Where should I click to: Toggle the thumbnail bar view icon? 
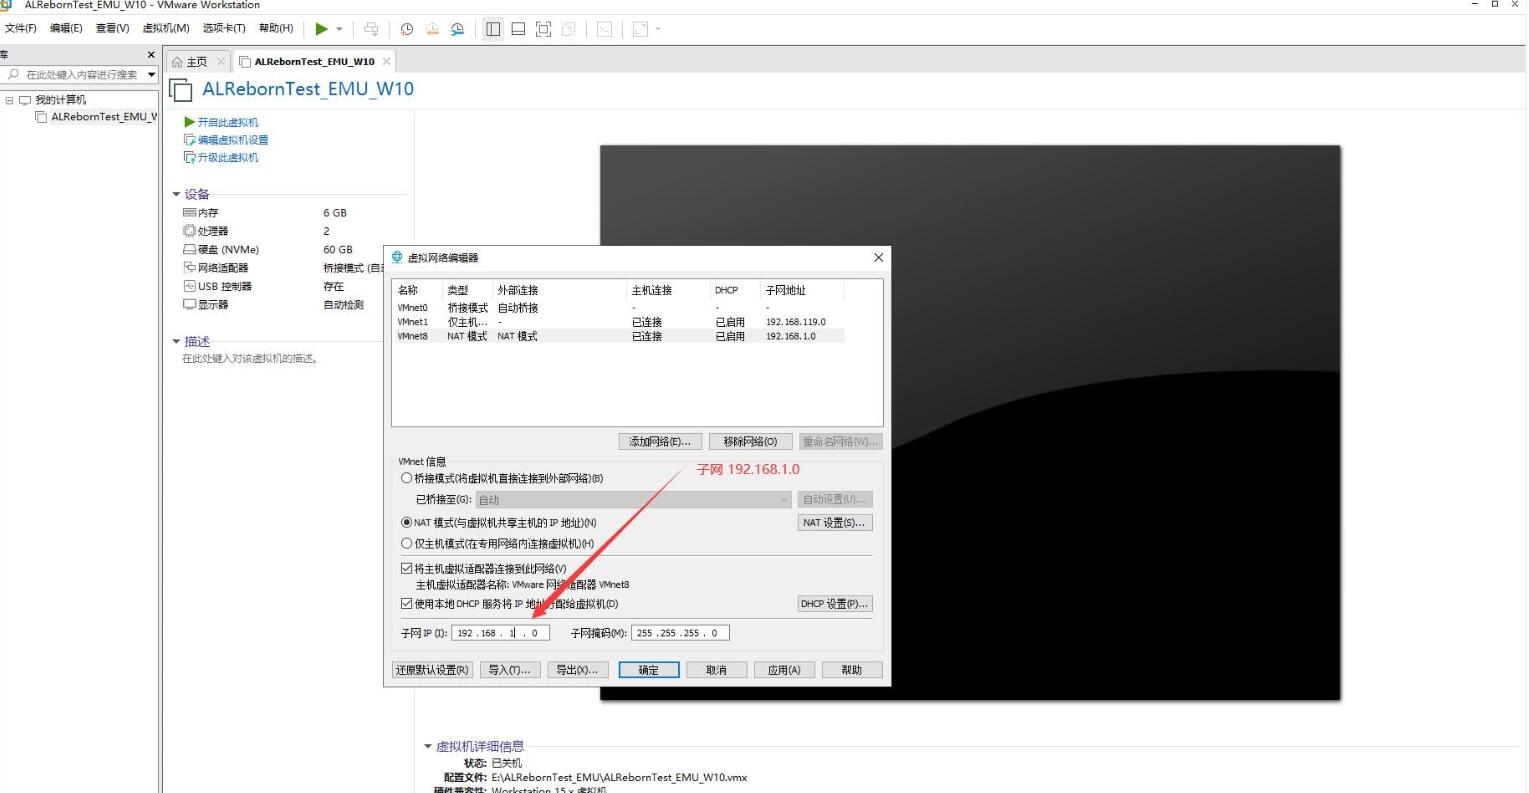point(518,29)
